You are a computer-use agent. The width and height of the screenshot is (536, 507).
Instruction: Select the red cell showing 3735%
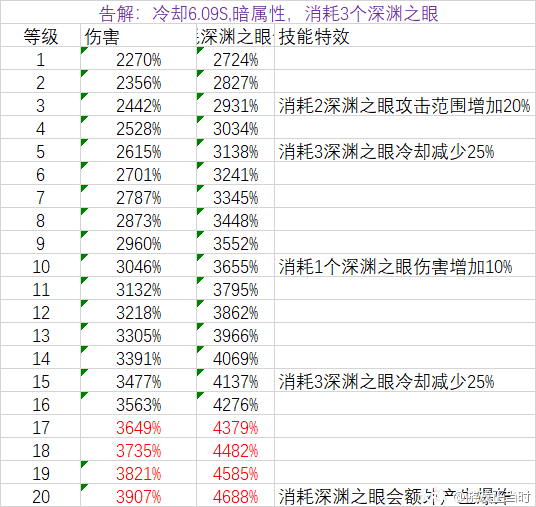tap(138, 449)
